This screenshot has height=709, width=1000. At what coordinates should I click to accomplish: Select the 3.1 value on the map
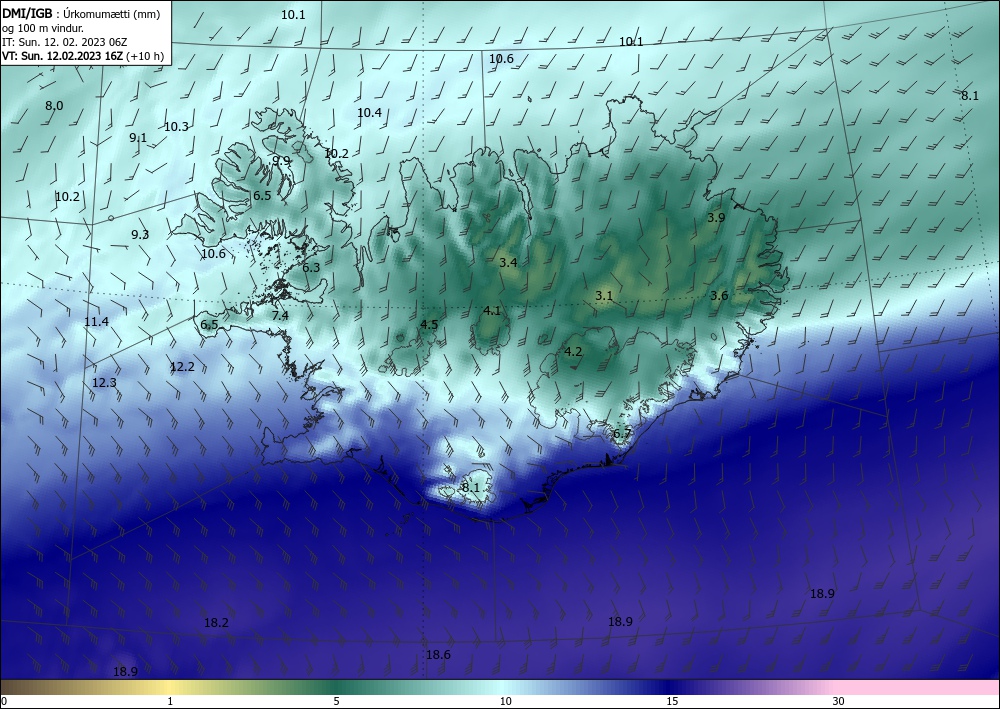pos(604,296)
